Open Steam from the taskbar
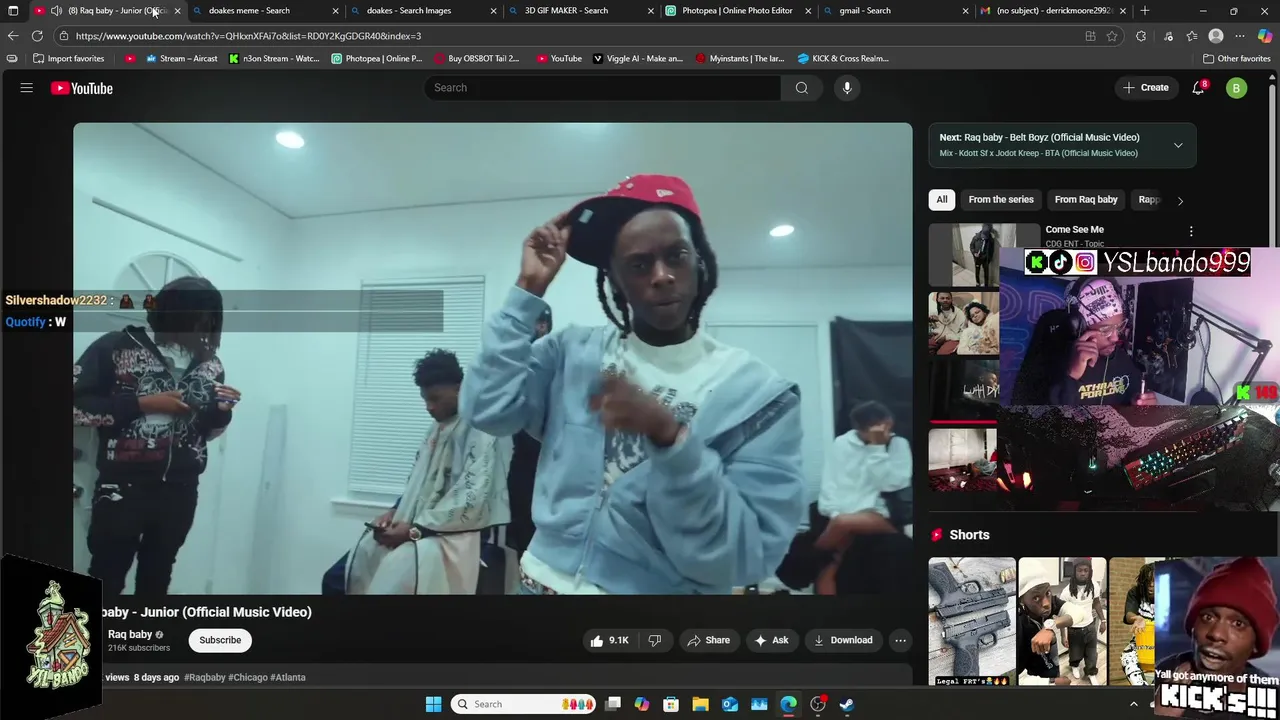The image size is (1280, 720). tap(846, 704)
